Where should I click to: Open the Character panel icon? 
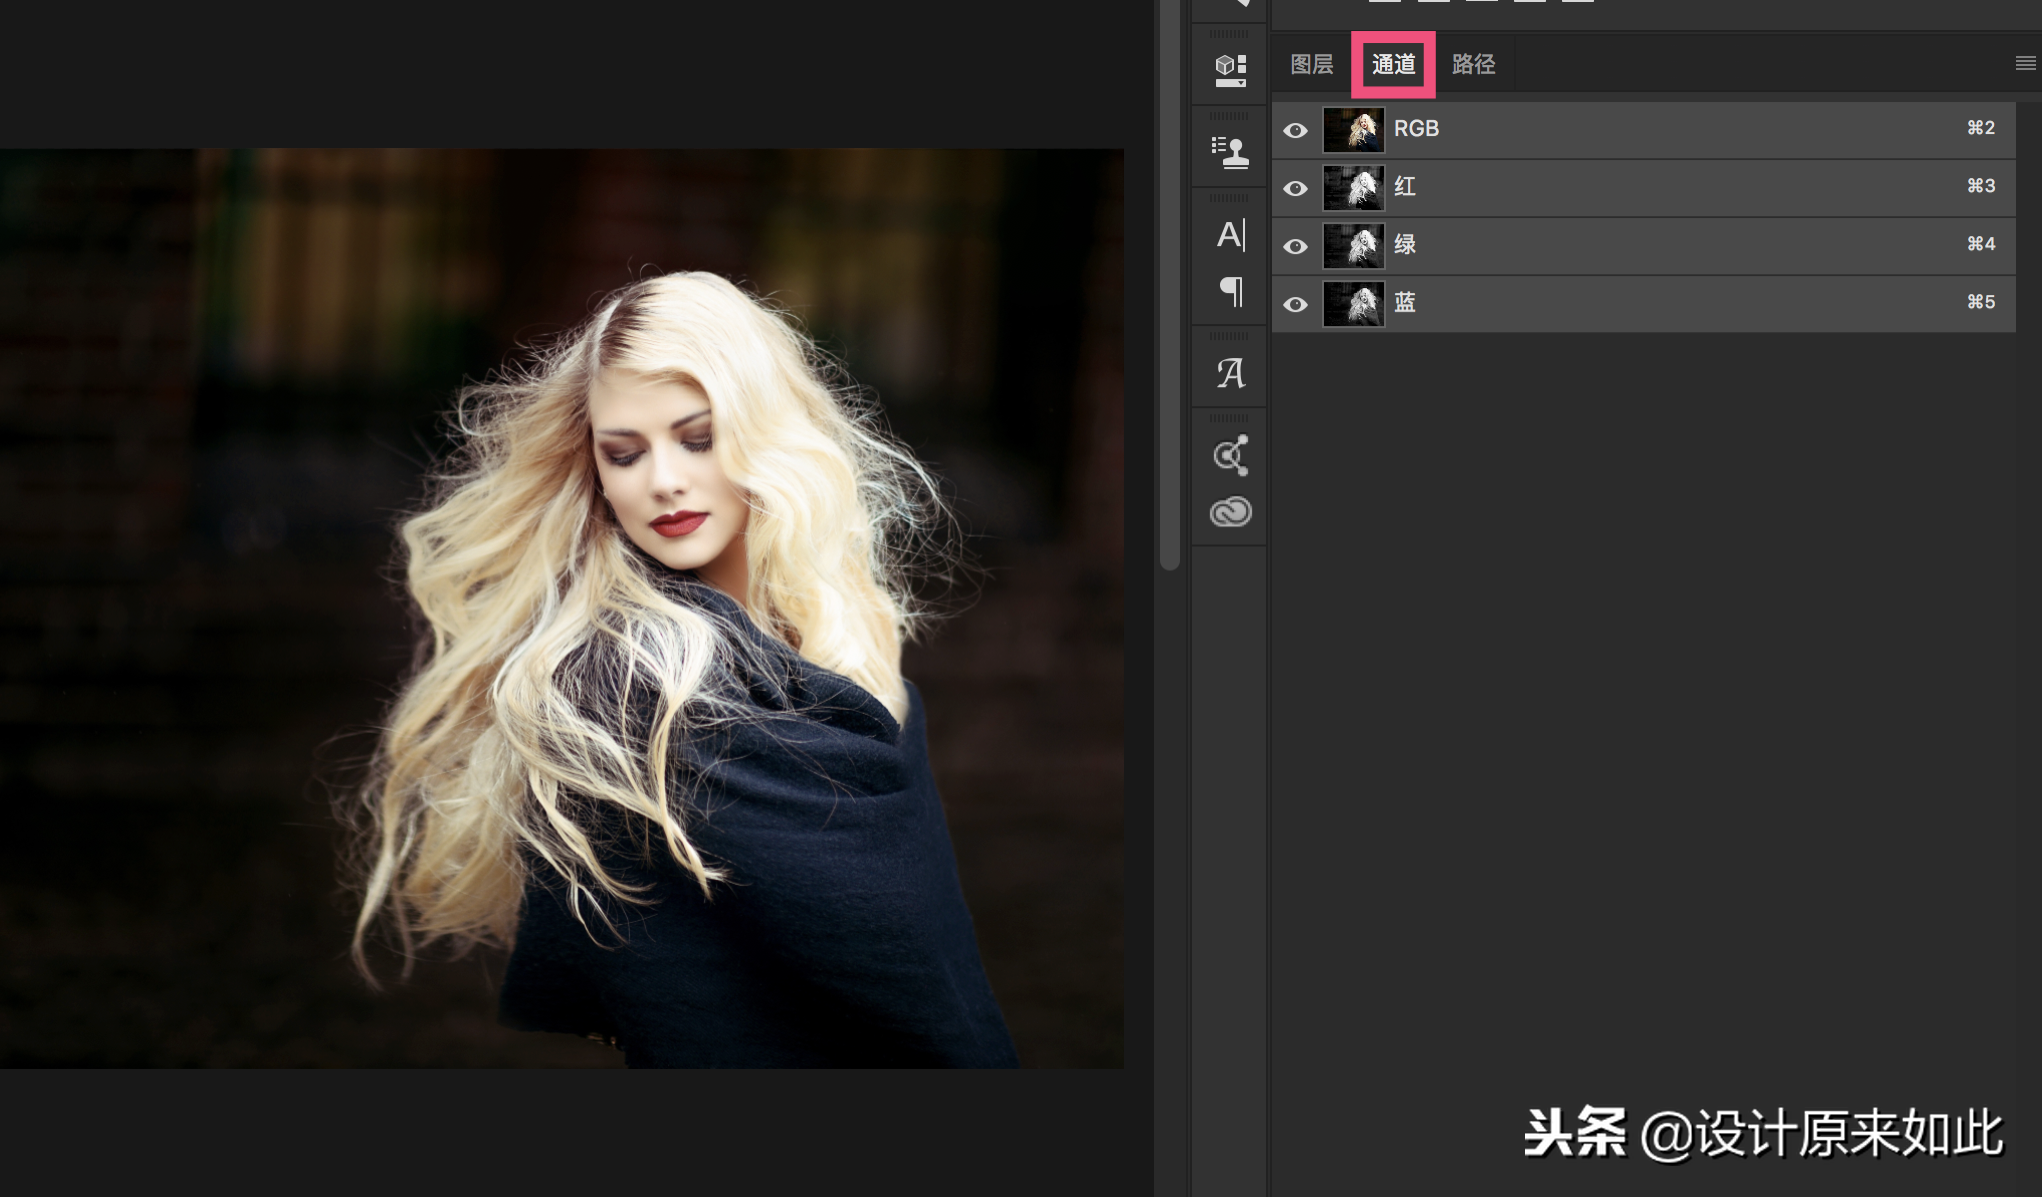1230,234
